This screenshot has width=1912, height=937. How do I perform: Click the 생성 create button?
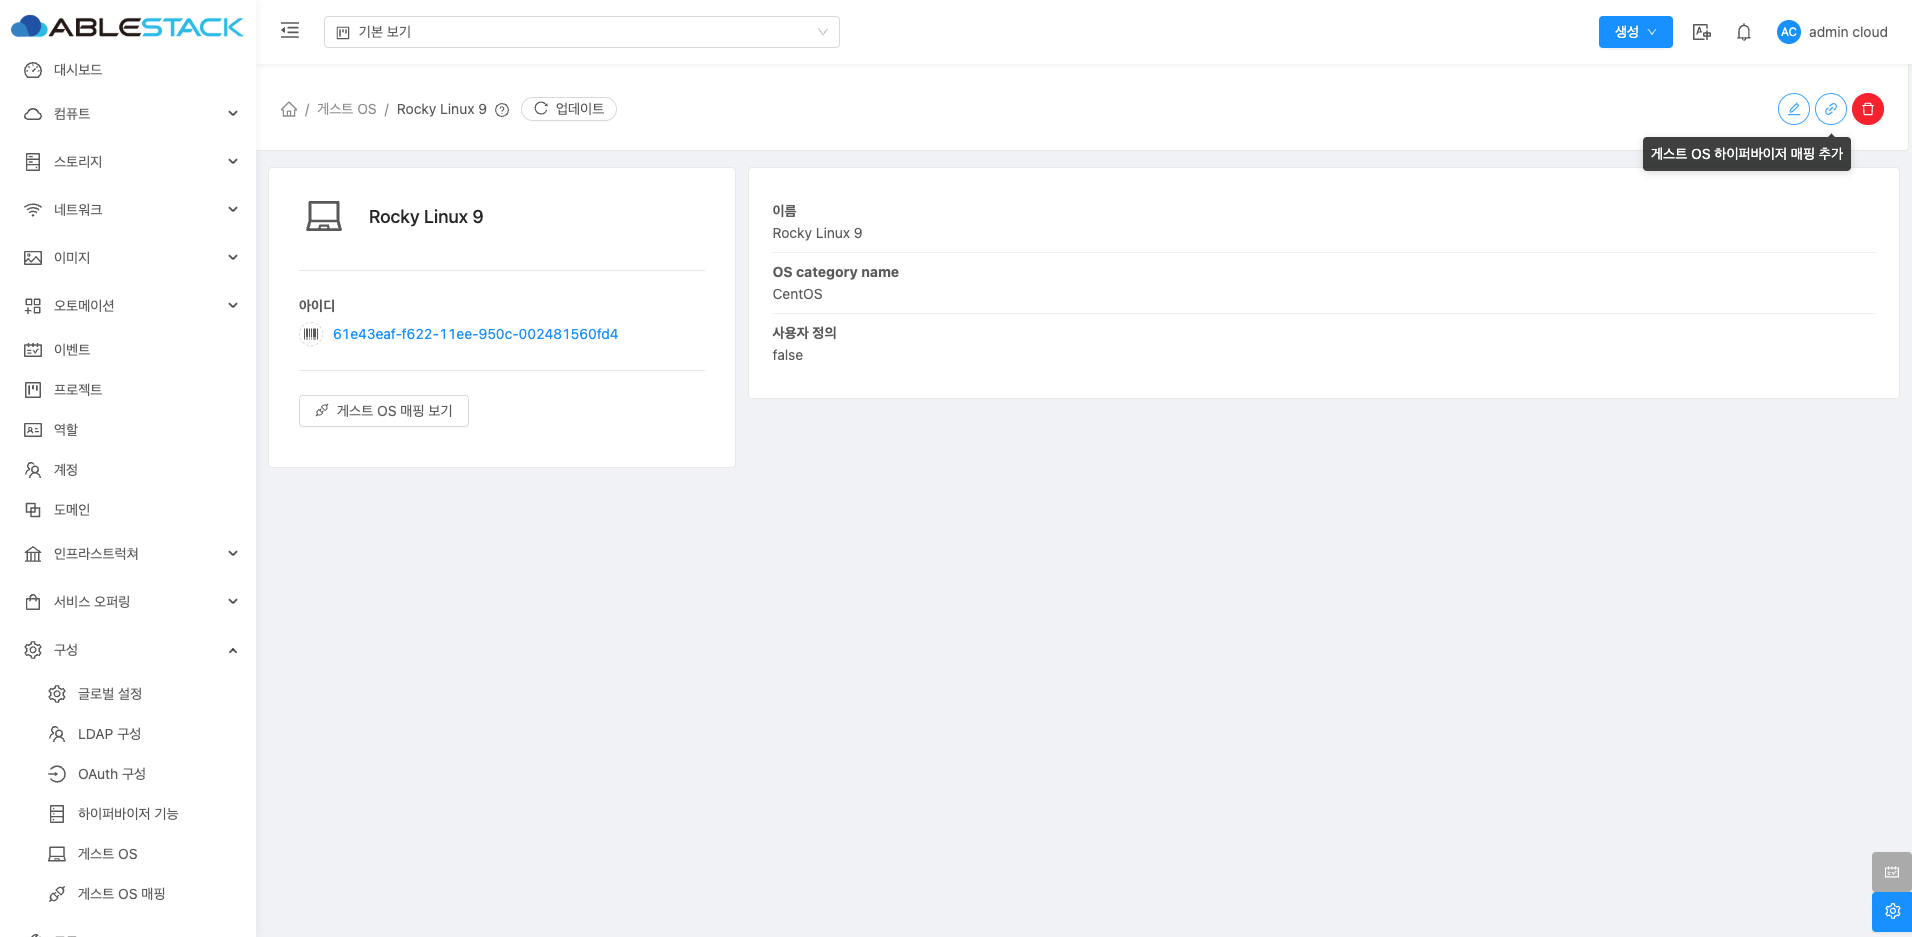tap(1635, 32)
